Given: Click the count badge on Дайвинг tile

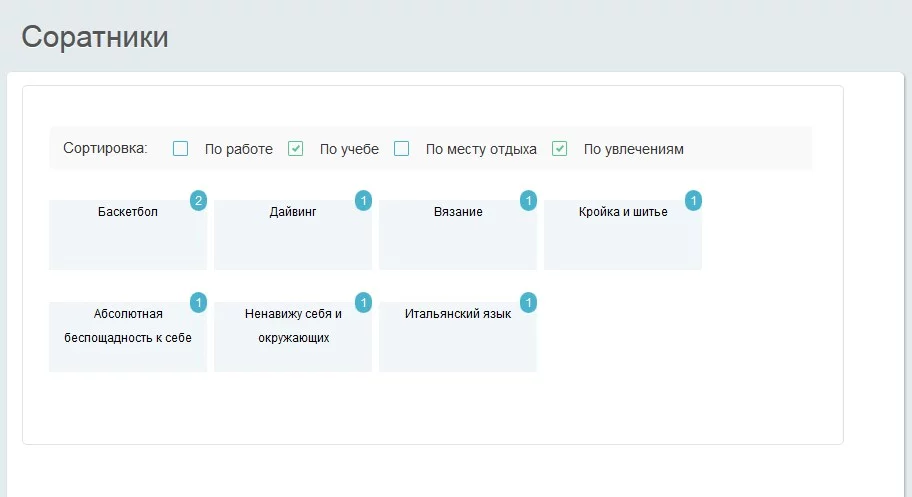Looking at the screenshot, I should pyautogui.click(x=363, y=201).
